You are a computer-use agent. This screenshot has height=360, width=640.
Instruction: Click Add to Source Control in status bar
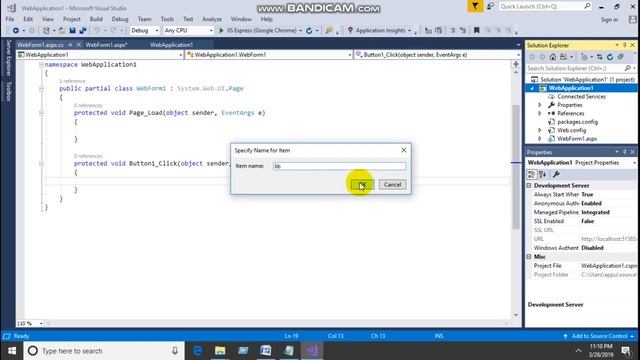pos(599,336)
